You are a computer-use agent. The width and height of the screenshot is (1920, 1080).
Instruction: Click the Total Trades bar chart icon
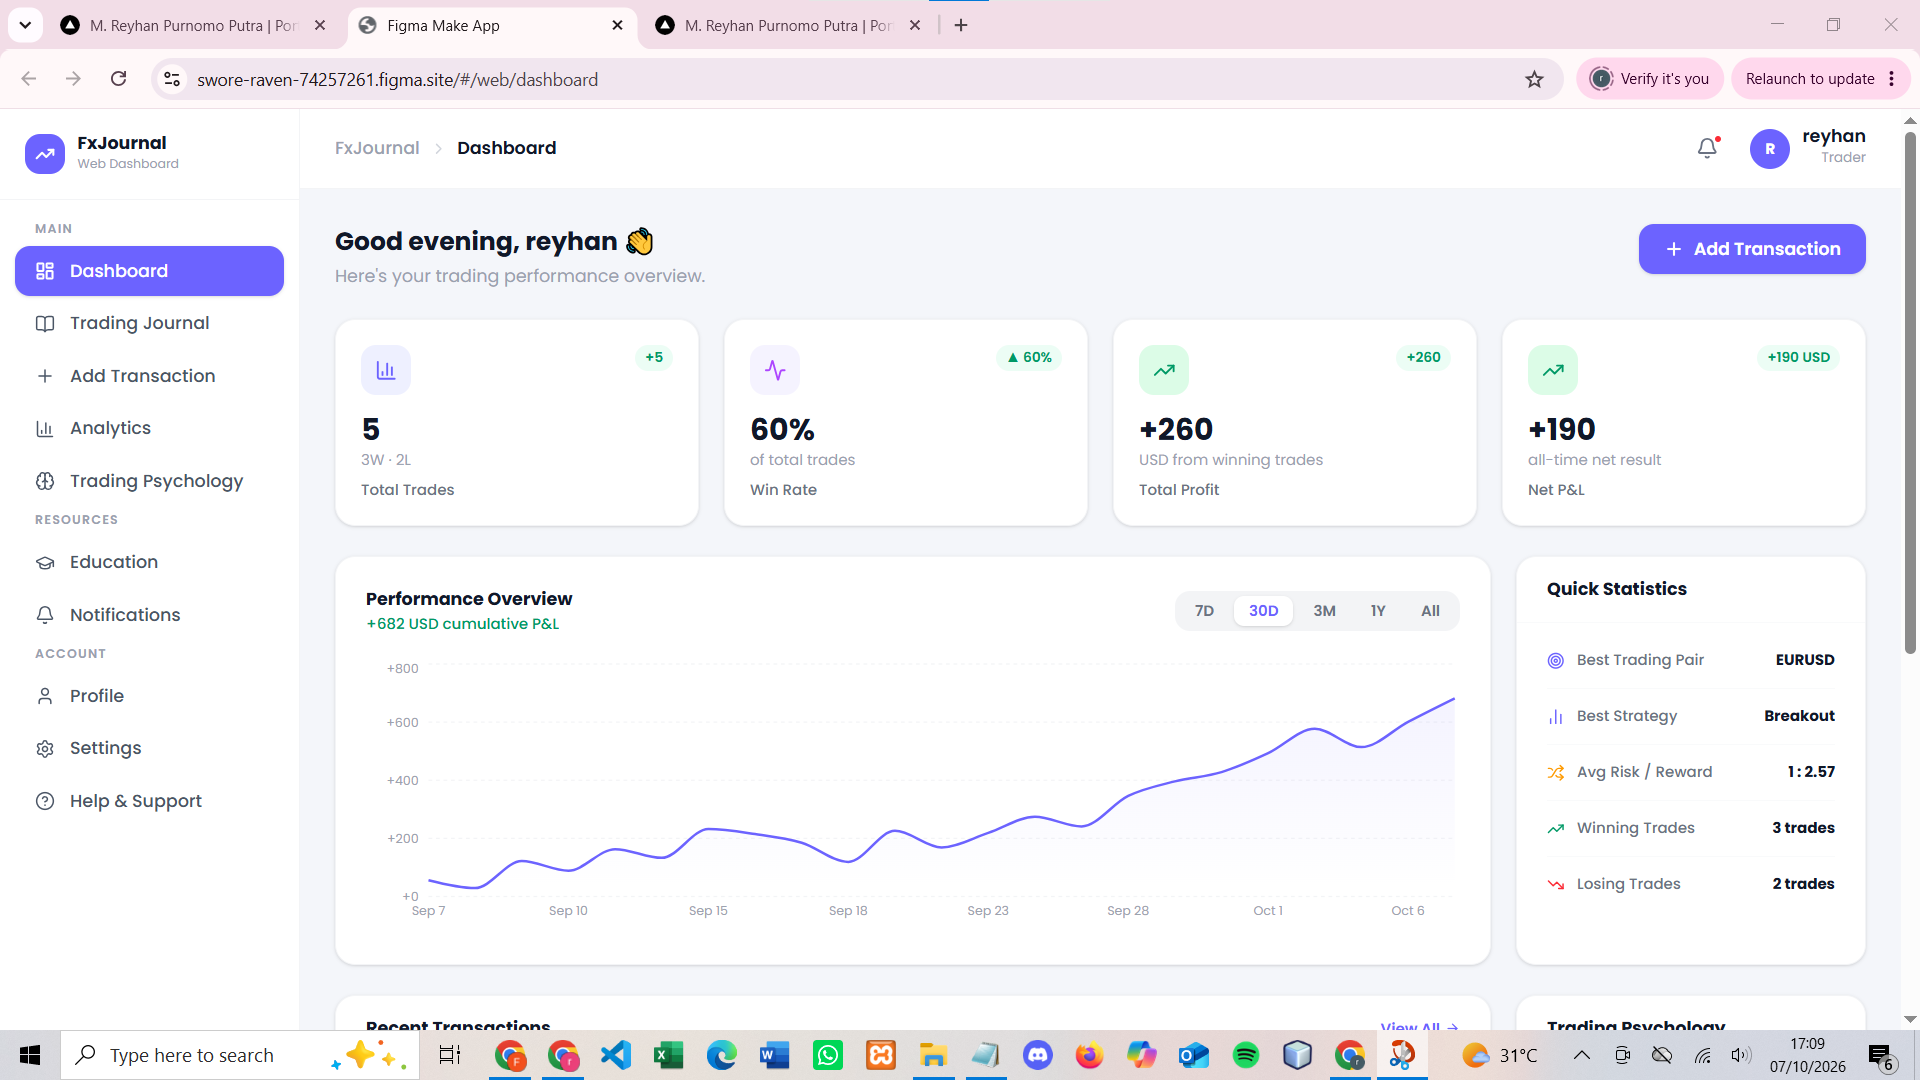point(386,370)
